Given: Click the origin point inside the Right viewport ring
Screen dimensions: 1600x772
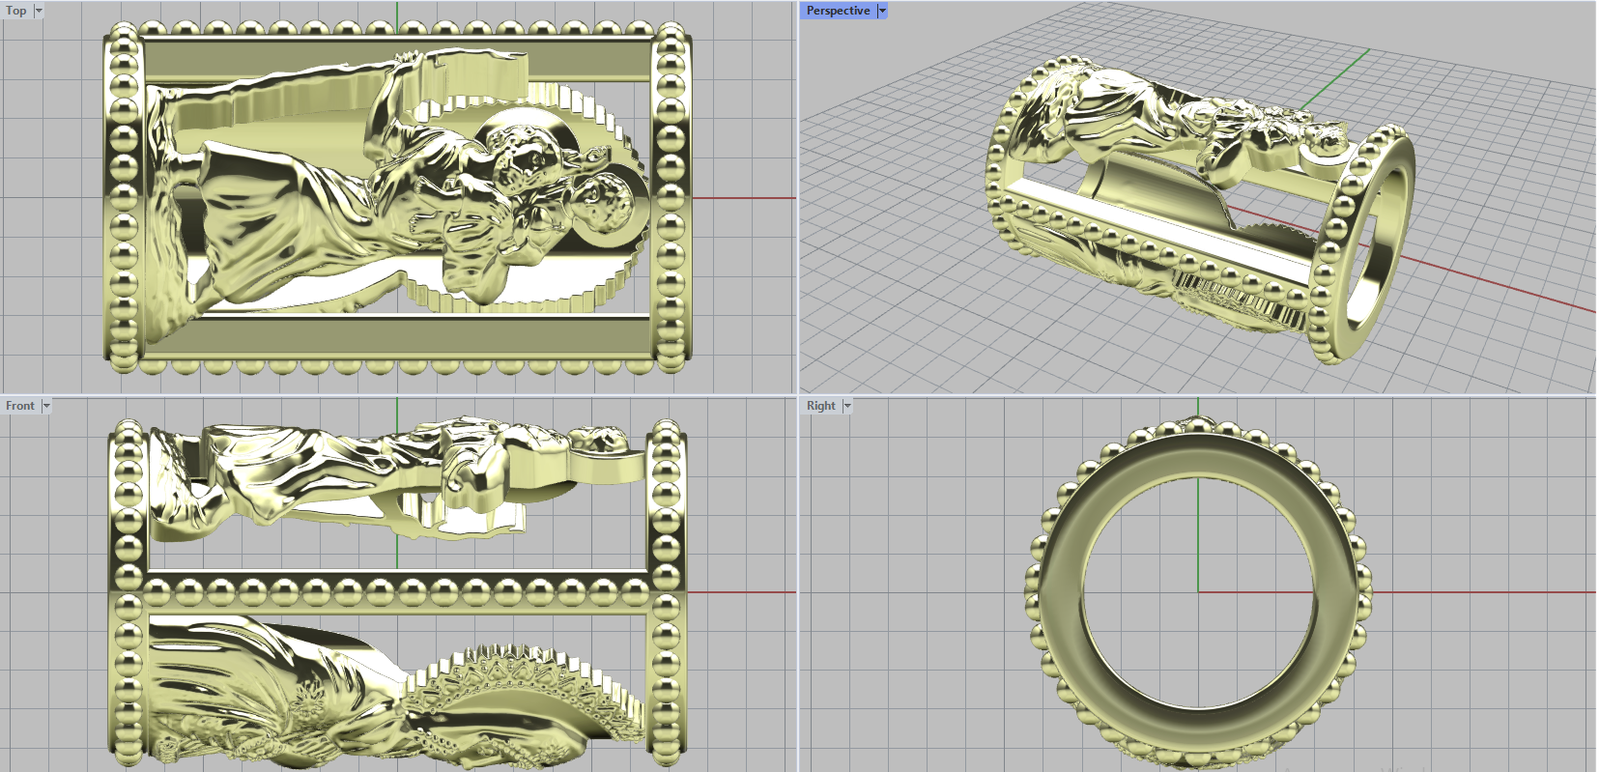Looking at the screenshot, I should tap(1198, 592).
